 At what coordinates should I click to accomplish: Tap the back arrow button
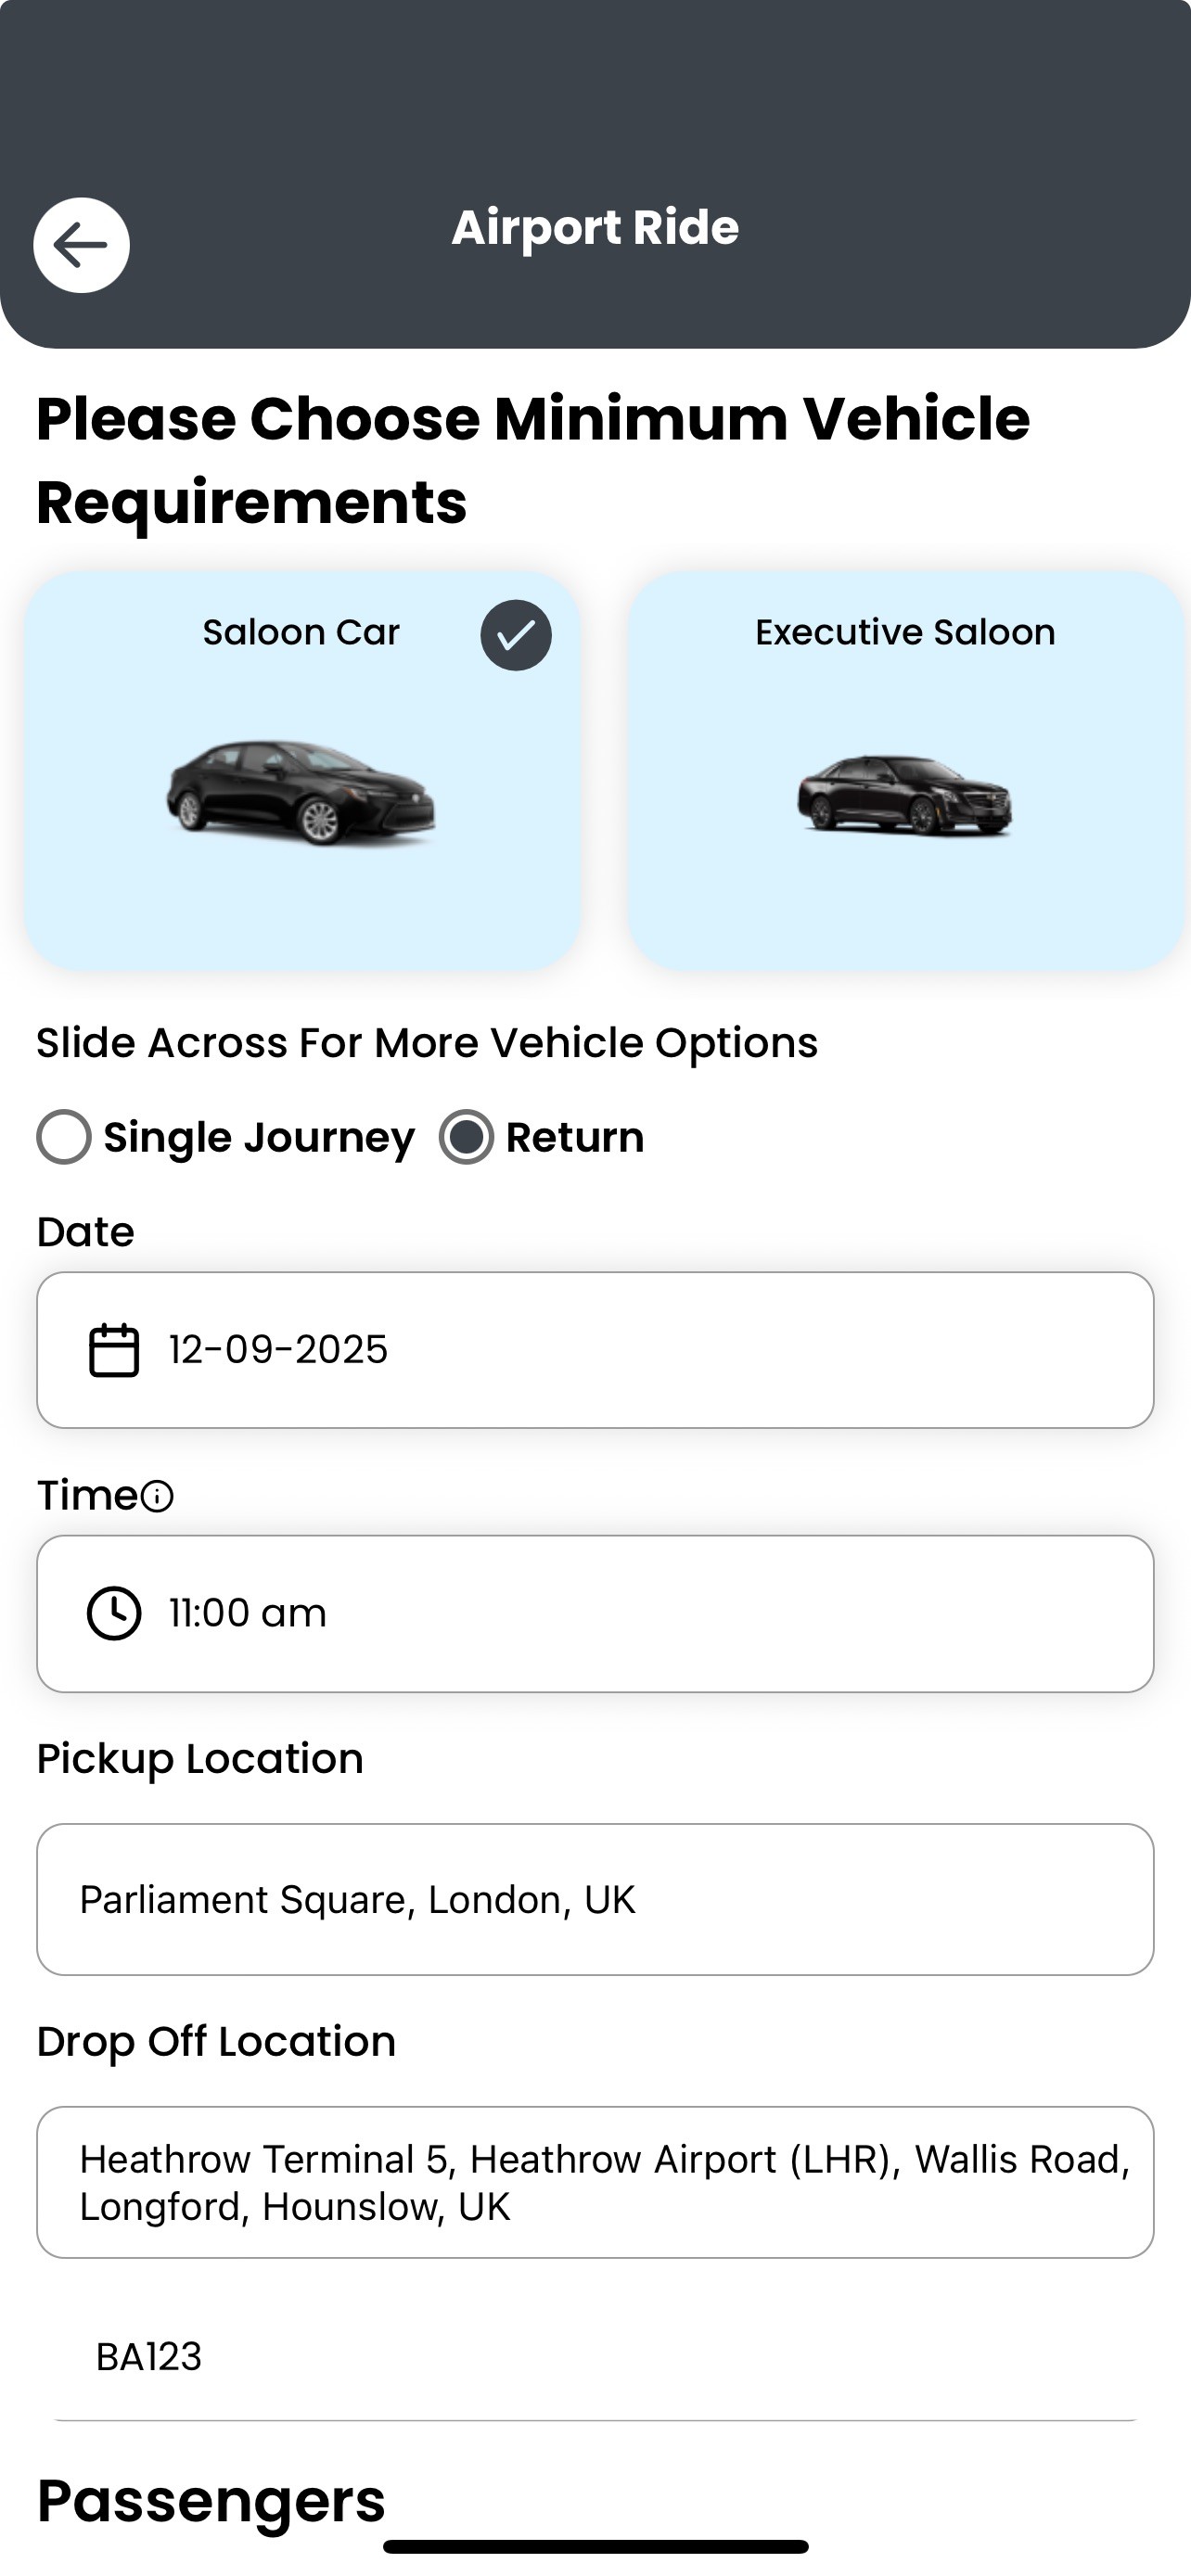point(81,245)
